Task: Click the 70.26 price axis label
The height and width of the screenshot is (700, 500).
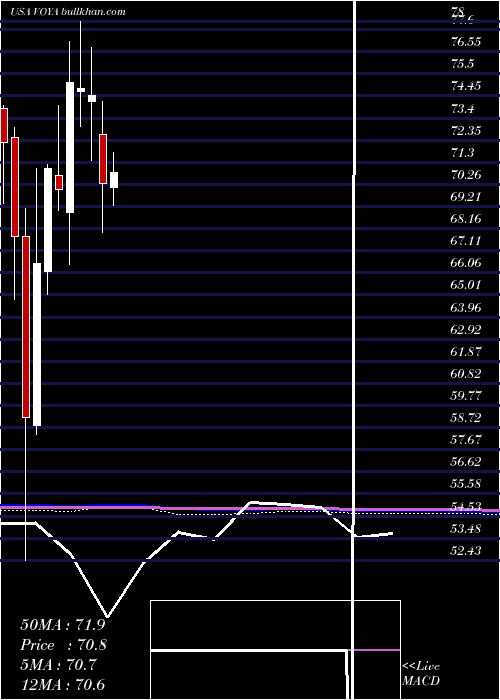Action: click(467, 175)
